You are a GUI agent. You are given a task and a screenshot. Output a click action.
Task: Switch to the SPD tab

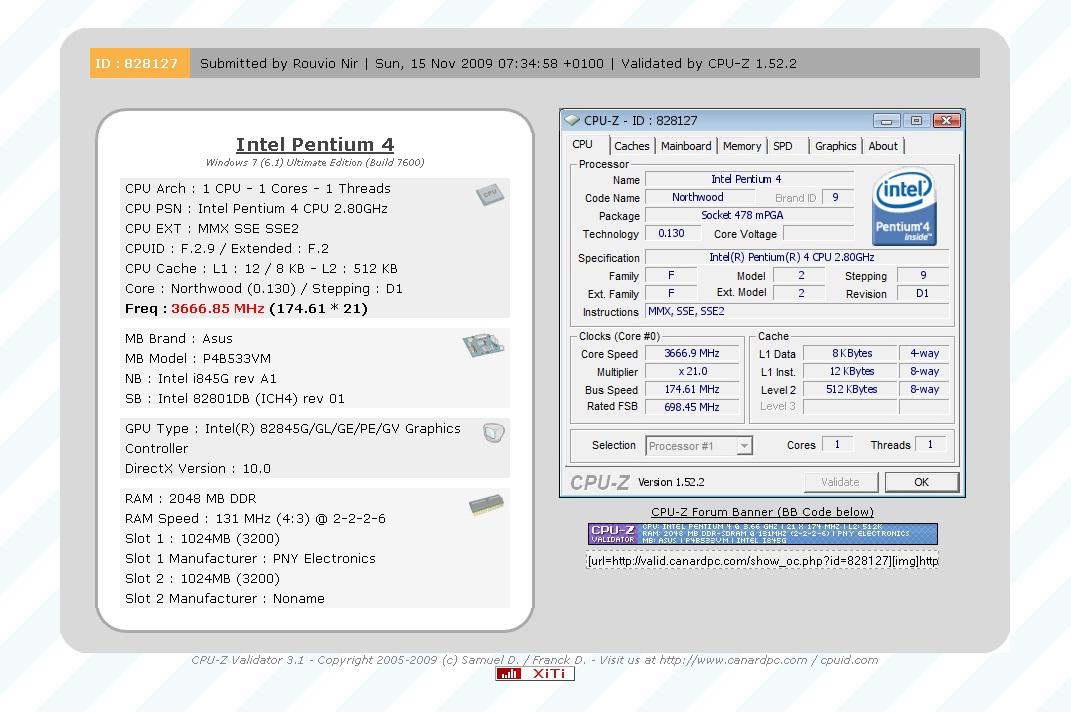tap(783, 146)
